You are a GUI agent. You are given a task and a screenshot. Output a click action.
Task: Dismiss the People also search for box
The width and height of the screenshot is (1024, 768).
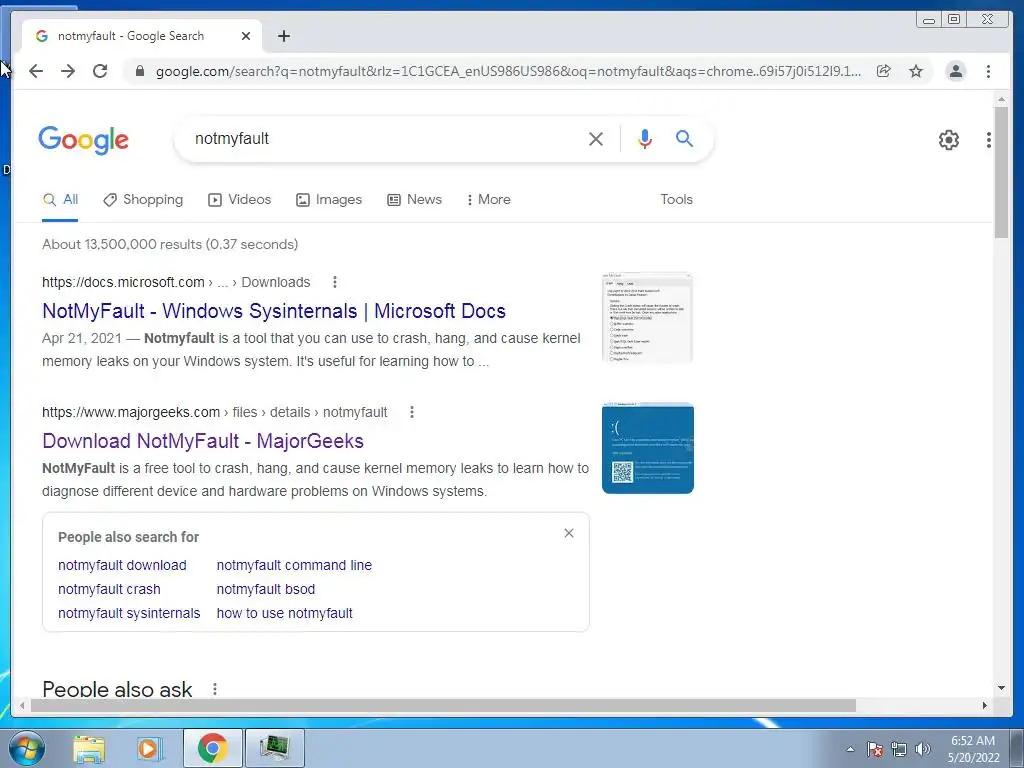(569, 534)
